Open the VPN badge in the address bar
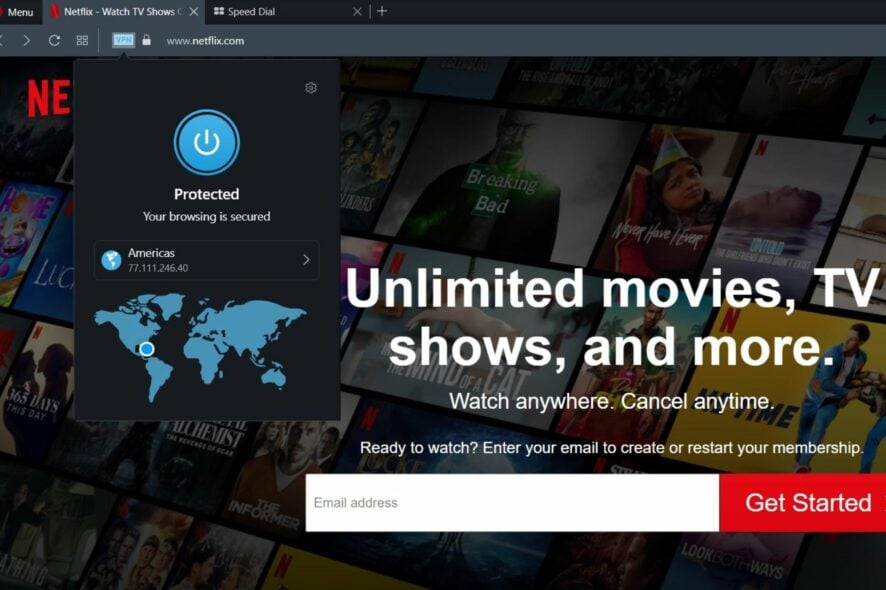This screenshot has height=590, width=886. [123, 40]
